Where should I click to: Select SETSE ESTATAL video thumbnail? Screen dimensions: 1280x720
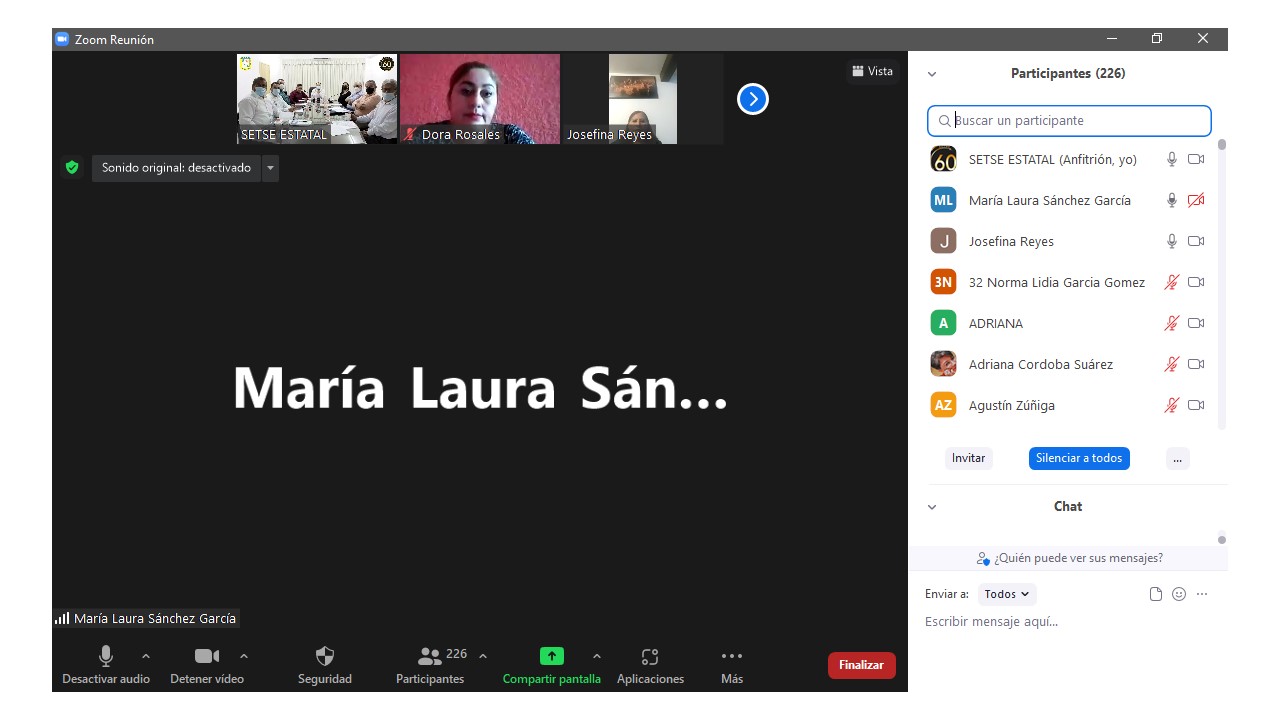(x=317, y=99)
